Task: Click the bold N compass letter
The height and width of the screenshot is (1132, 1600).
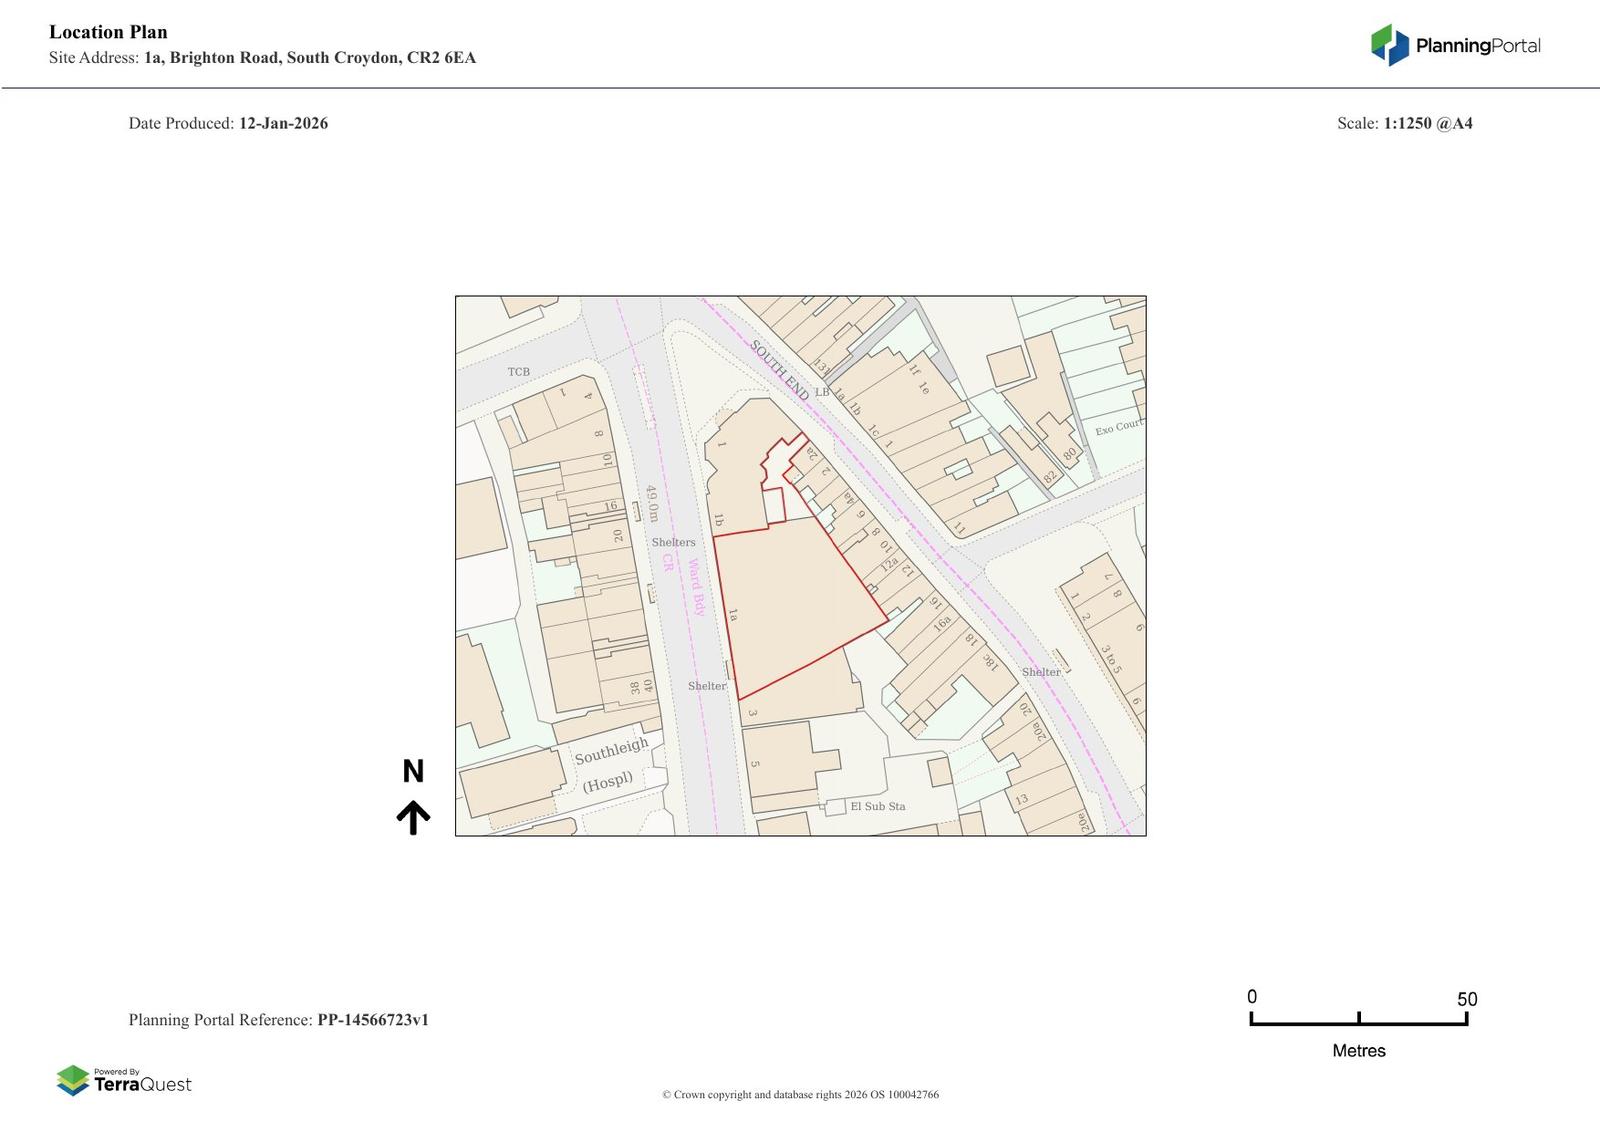Action: point(413,771)
